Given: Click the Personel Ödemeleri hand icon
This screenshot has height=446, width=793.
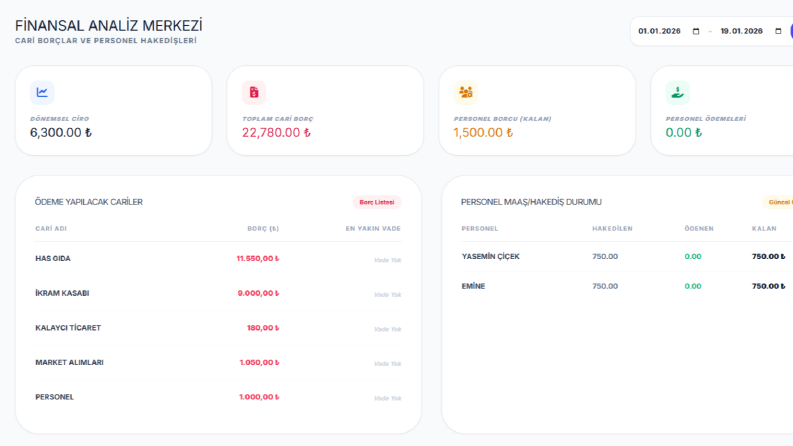Looking at the screenshot, I should (678, 93).
